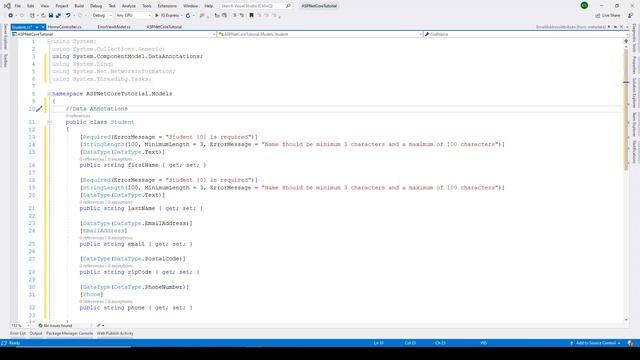Click the Comment selected lines icon
Image resolution: width=640 pixels, height=360 pixels.
tap(234, 16)
